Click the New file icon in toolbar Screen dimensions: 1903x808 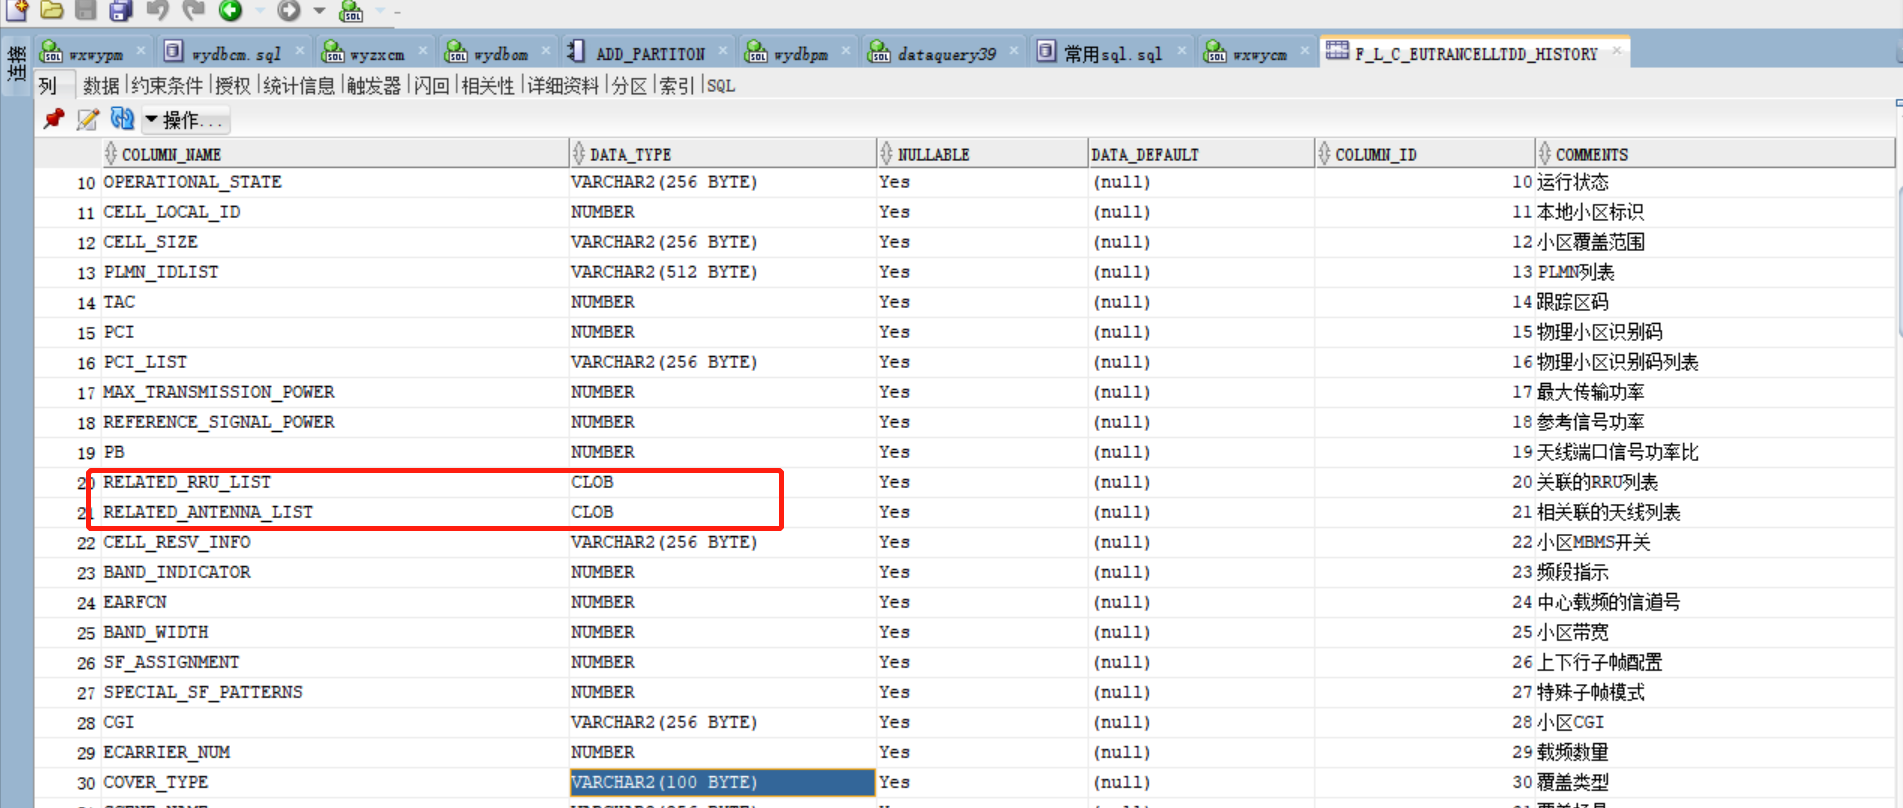click(17, 10)
